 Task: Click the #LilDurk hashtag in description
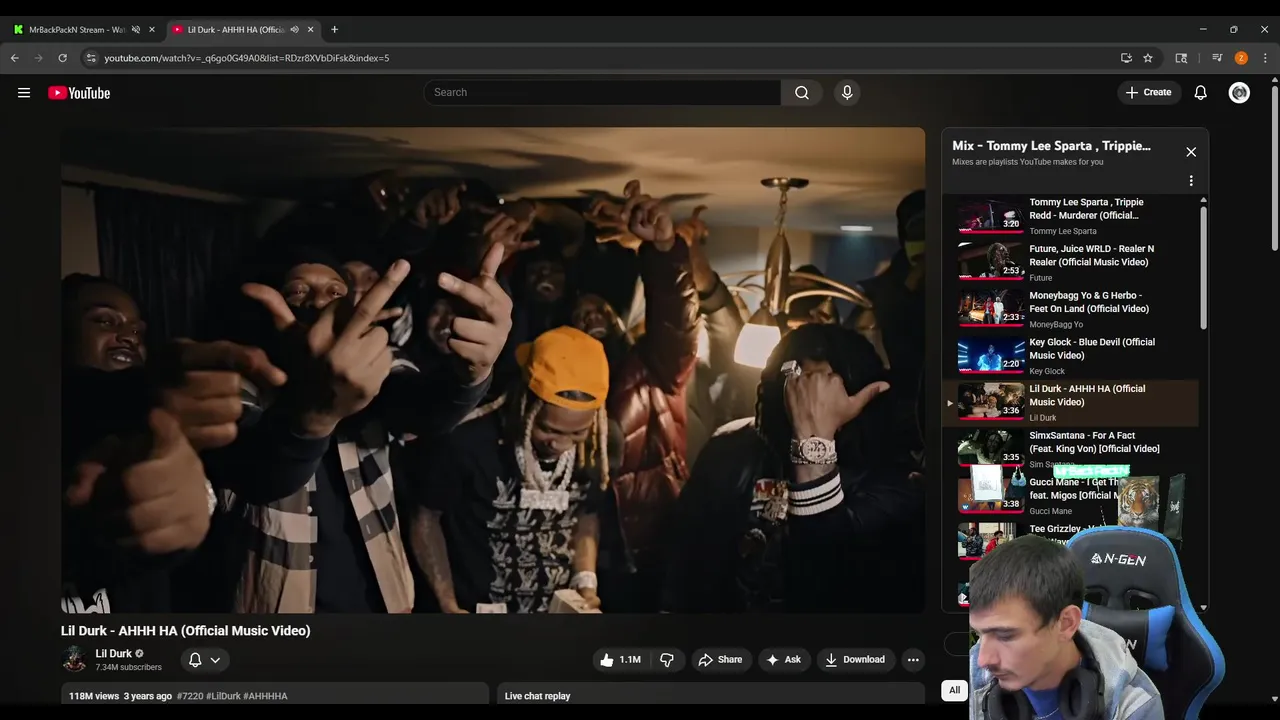(223, 696)
